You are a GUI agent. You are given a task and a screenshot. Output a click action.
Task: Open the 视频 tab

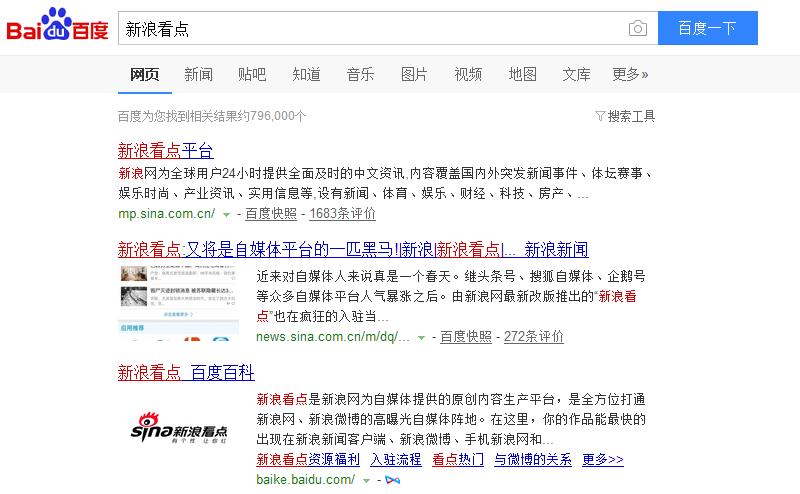[x=468, y=75]
